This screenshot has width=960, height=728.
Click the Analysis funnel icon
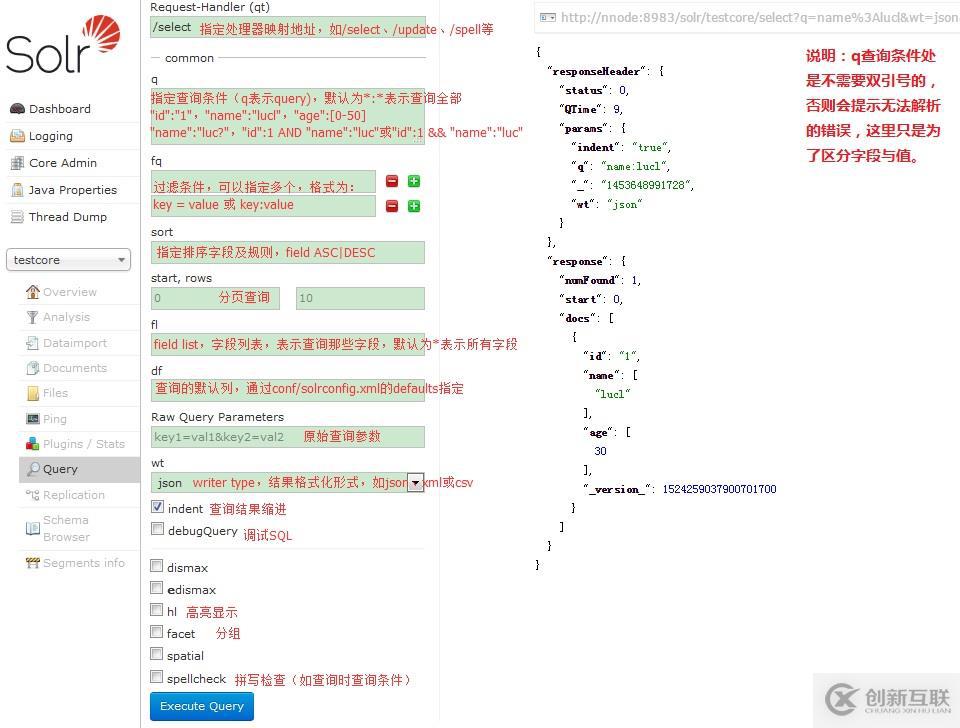32,317
